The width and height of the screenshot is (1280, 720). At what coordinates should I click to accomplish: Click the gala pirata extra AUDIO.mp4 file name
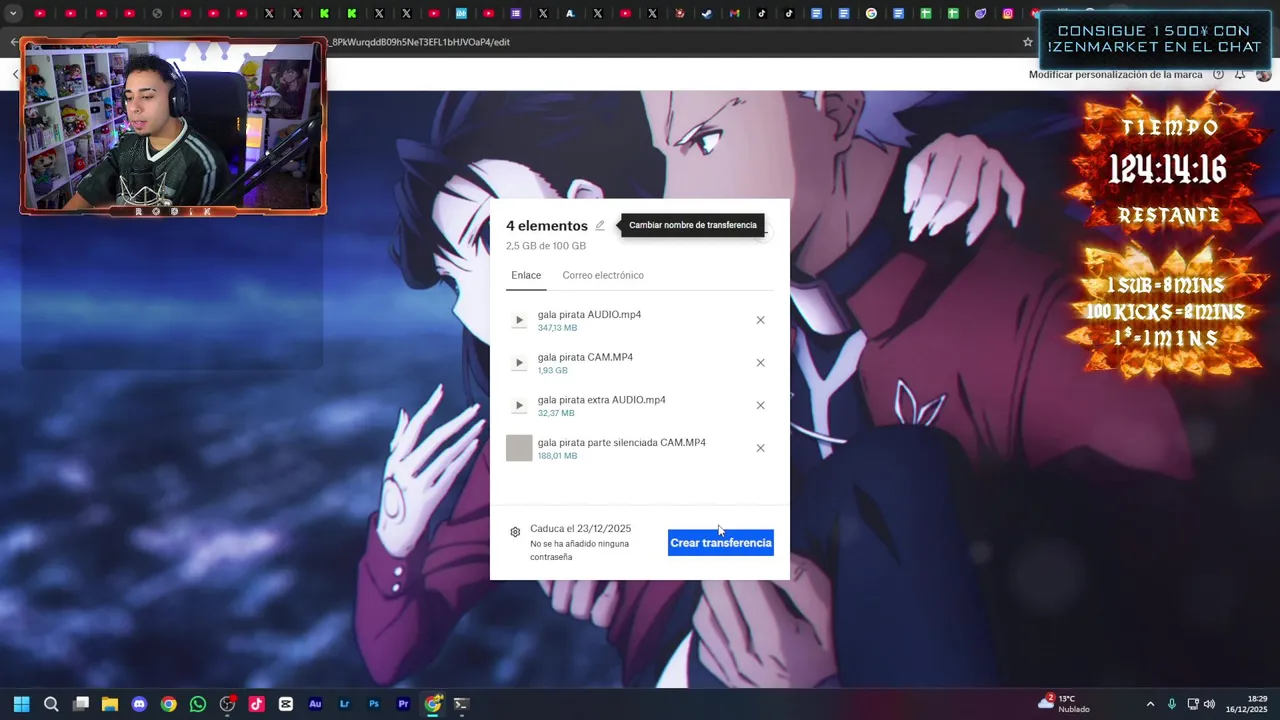[x=601, y=400]
